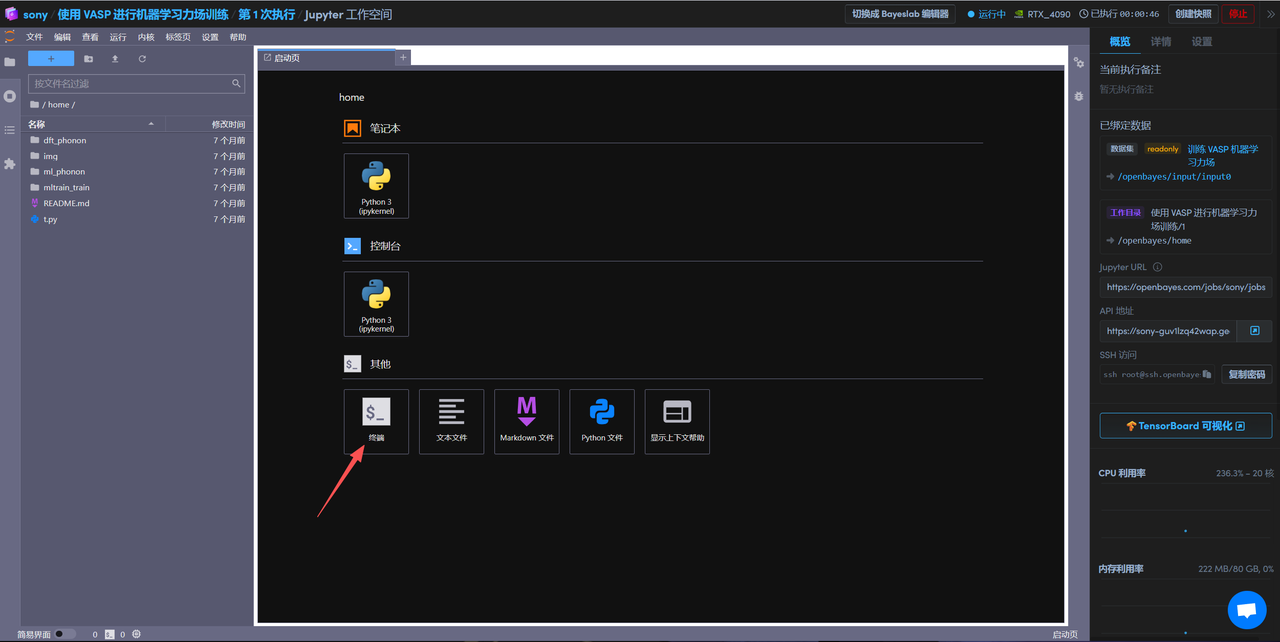Select the README.md file

click(137, 203)
